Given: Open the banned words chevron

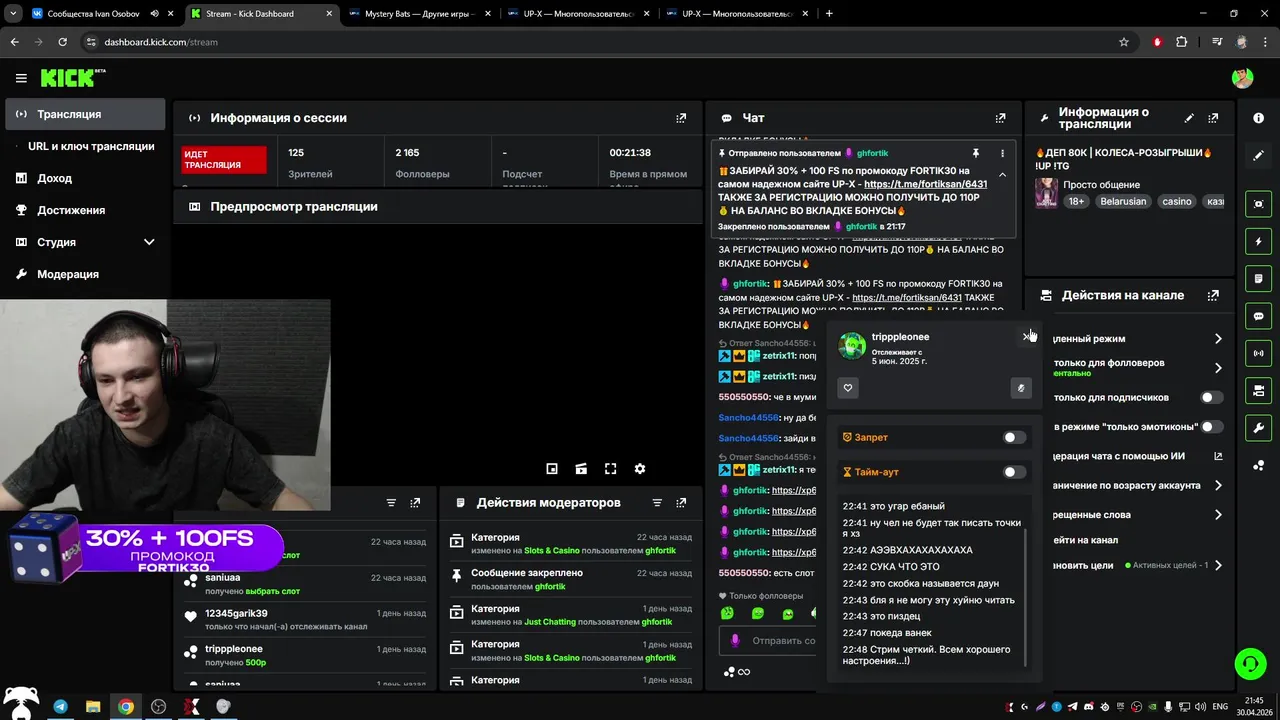Looking at the screenshot, I should click(1218, 515).
